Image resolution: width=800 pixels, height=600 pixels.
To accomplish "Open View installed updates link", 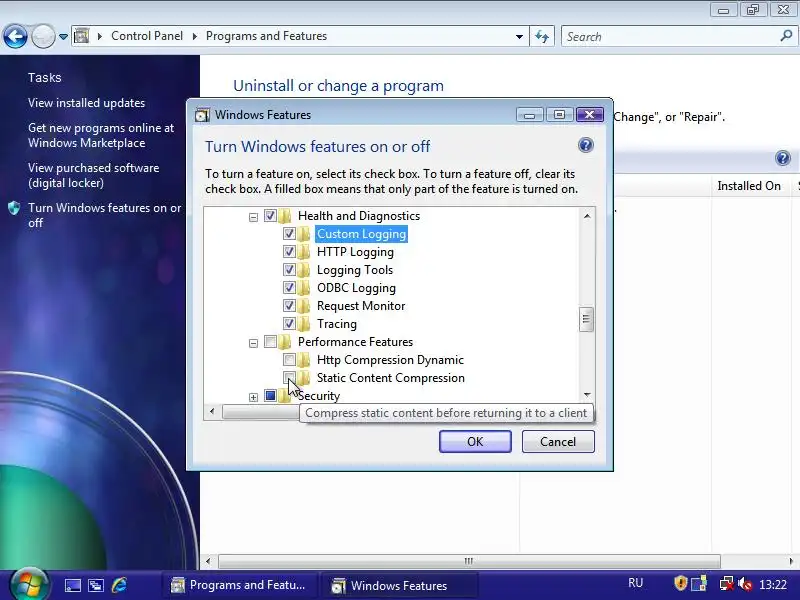I will coord(86,103).
